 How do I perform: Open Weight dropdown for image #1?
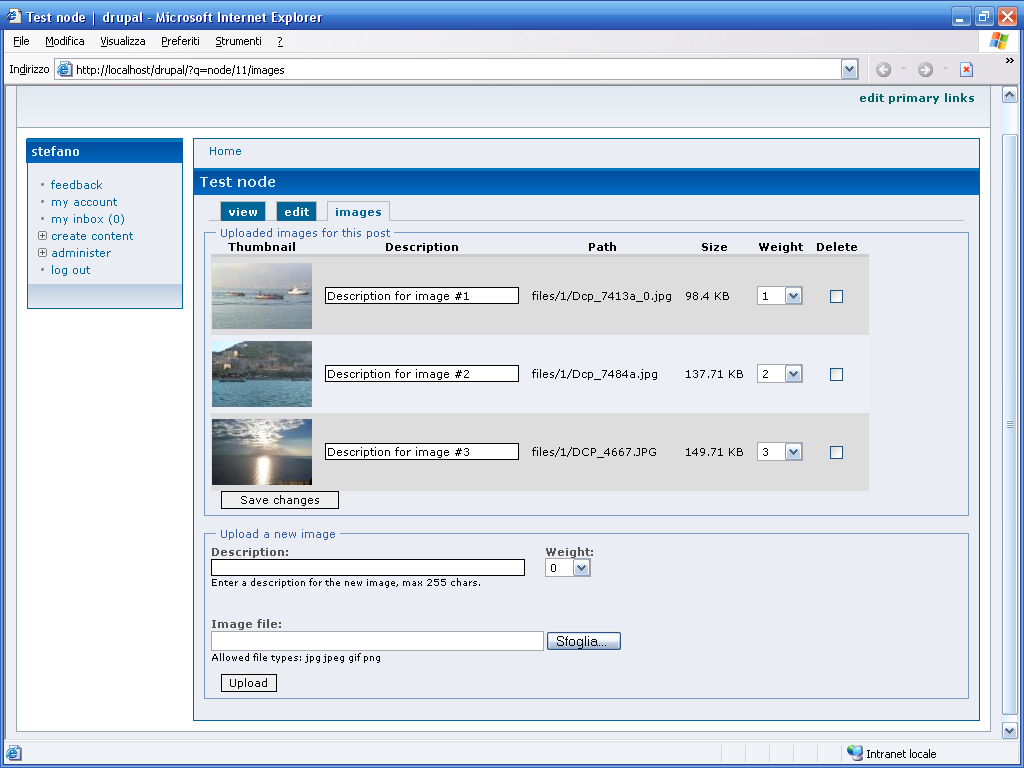pyautogui.click(x=793, y=296)
